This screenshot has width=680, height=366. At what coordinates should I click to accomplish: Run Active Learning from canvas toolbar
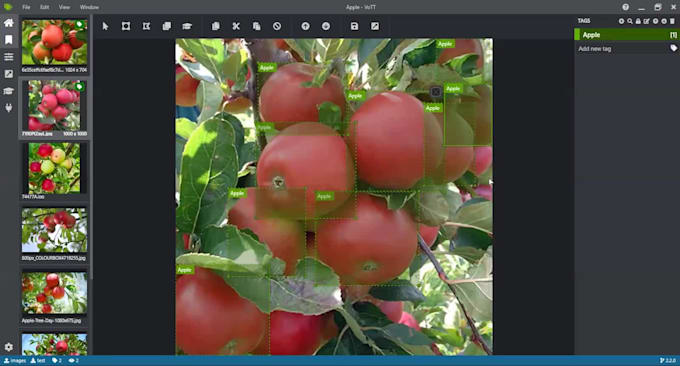[187, 26]
